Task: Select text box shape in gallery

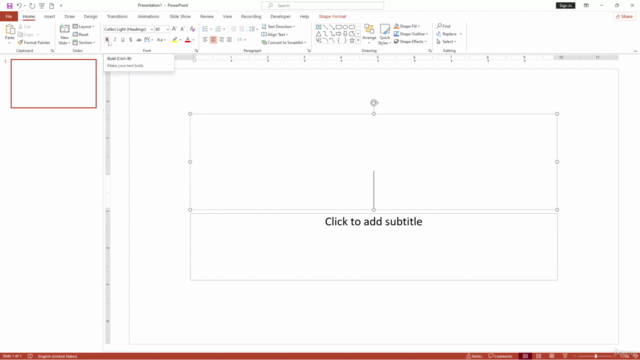Action: point(319,27)
